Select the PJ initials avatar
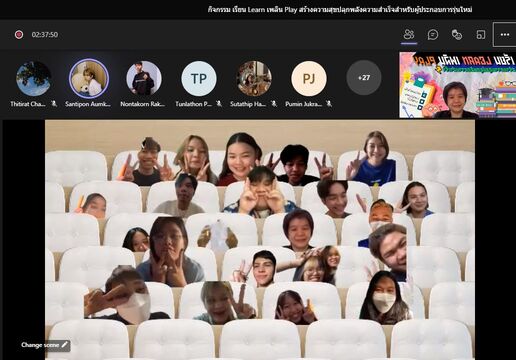Screen dimensions: 516x360 point(309,78)
